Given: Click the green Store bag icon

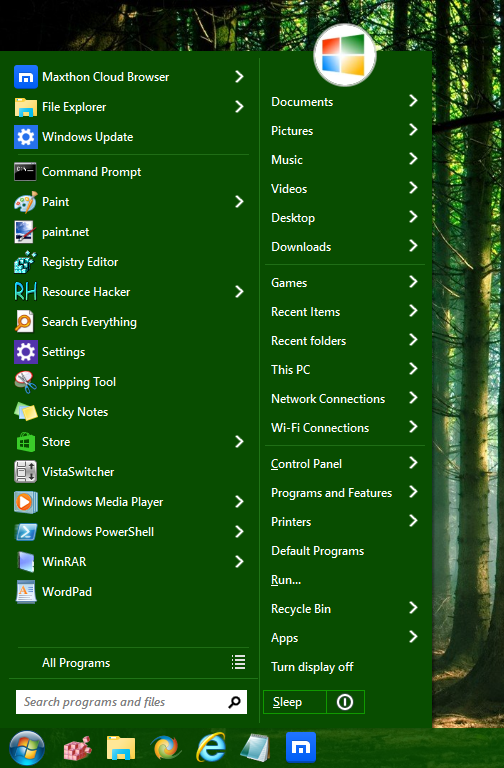Looking at the screenshot, I should coord(25,442).
